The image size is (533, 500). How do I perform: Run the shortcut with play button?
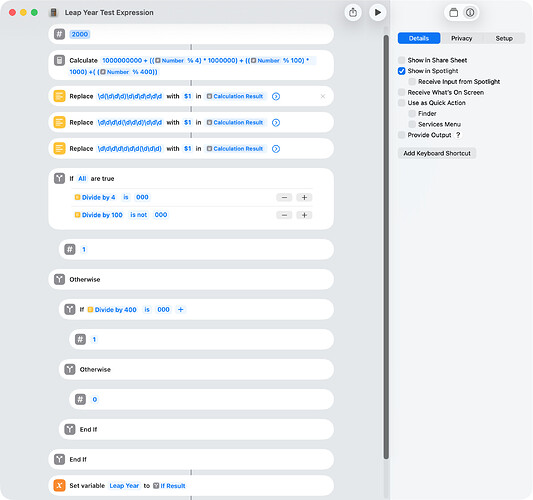coord(377,13)
